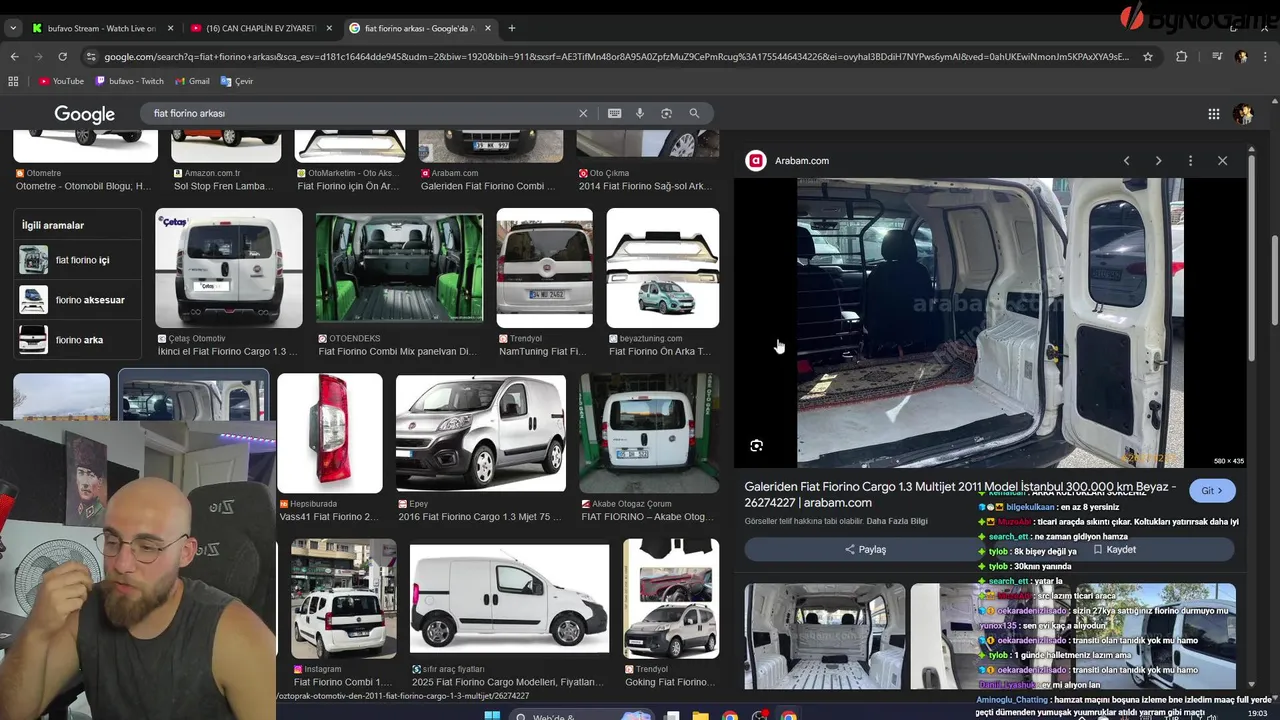Viewport: 1280px width, 720px height.
Task: Go back in the browser
Action: pyautogui.click(x=14, y=57)
